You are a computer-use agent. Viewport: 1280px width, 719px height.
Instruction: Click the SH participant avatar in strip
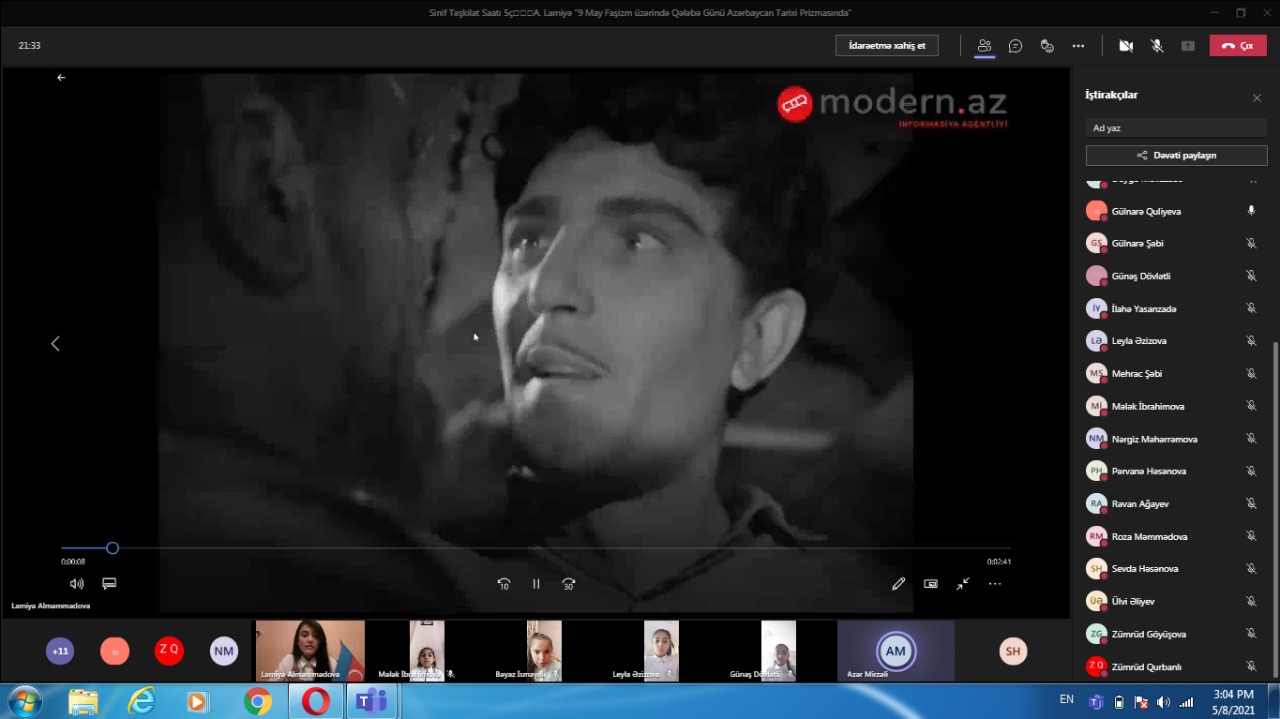coord(1013,651)
